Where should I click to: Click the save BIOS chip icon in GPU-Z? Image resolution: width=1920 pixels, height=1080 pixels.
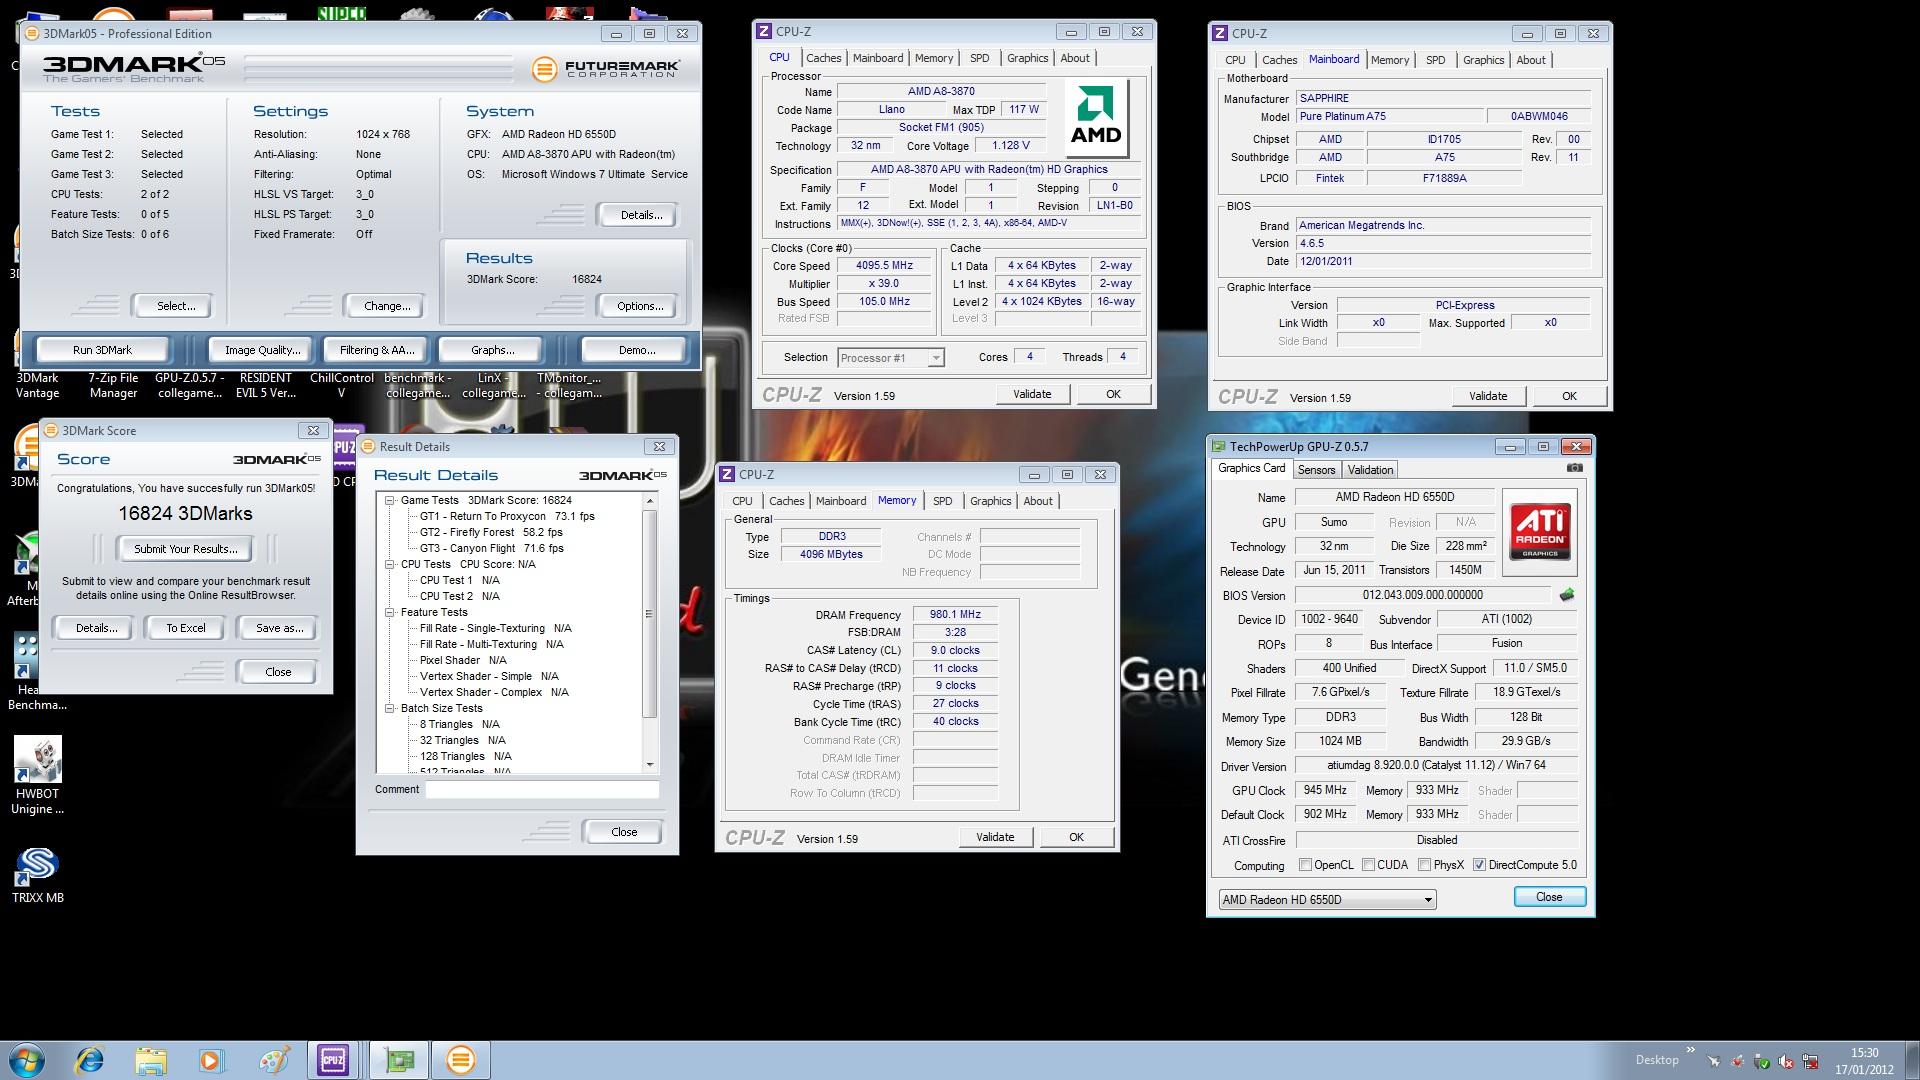tap(1567, 595)
